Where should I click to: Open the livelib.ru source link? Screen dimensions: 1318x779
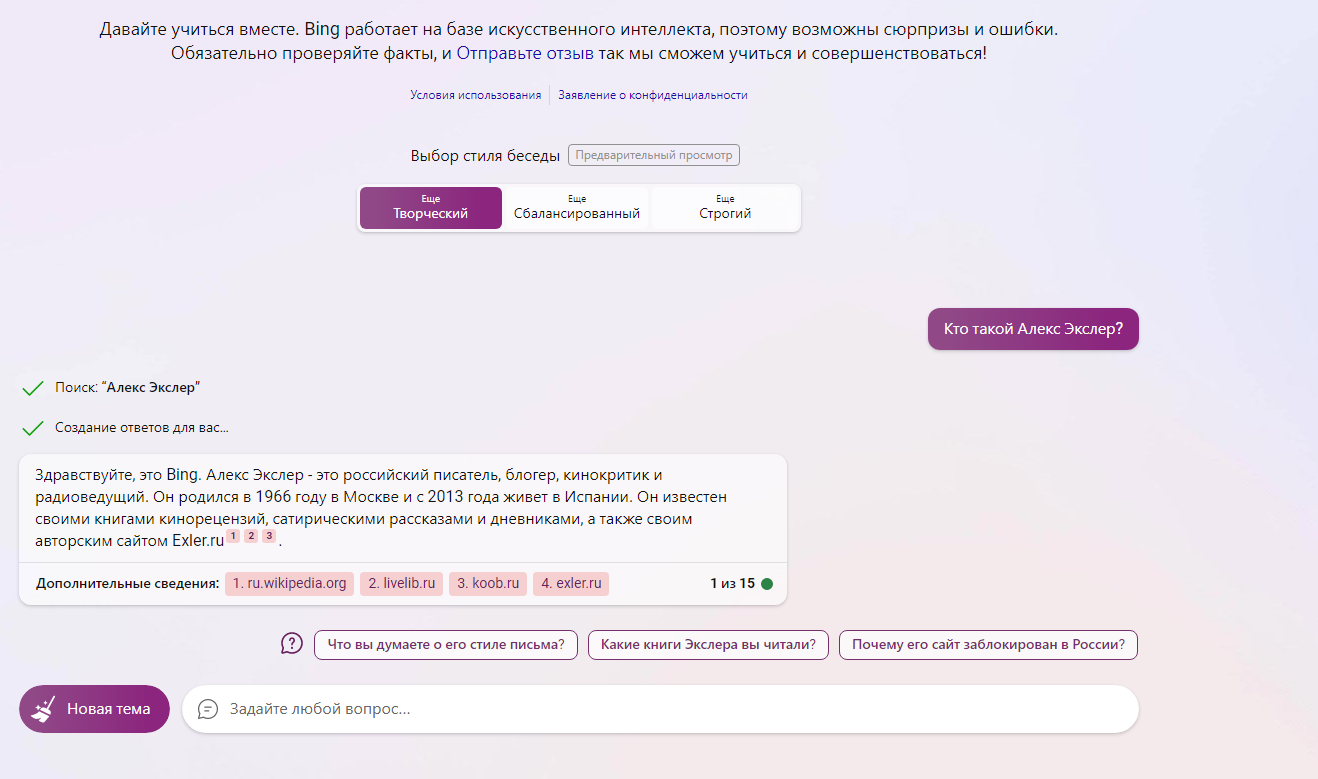pyautogui.click(x=401, y=584)
